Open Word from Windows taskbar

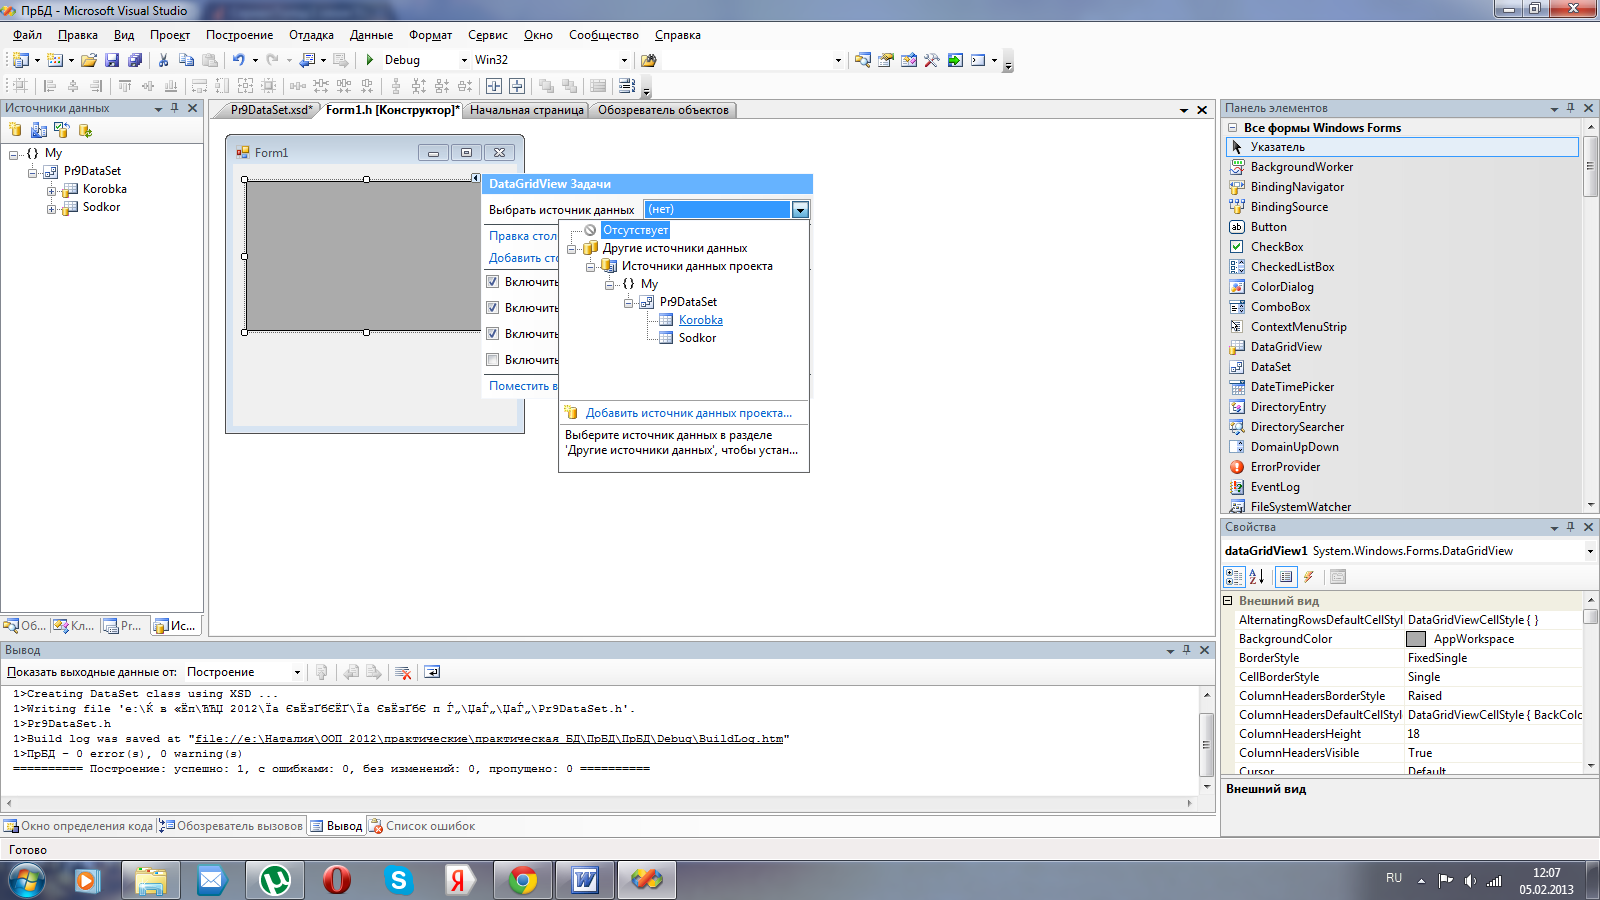585,881
